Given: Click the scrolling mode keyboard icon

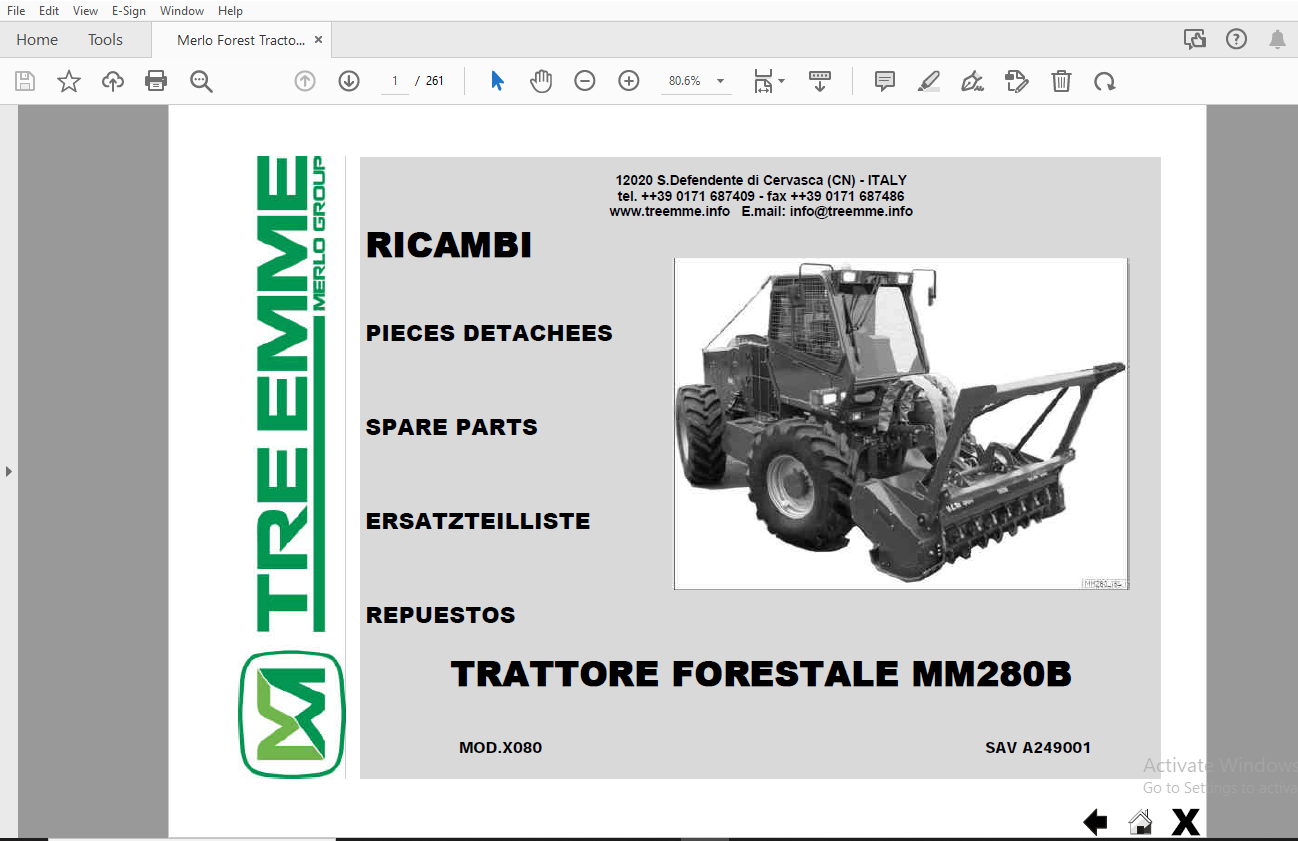Looking at the screenshot, I should (820, 81).
